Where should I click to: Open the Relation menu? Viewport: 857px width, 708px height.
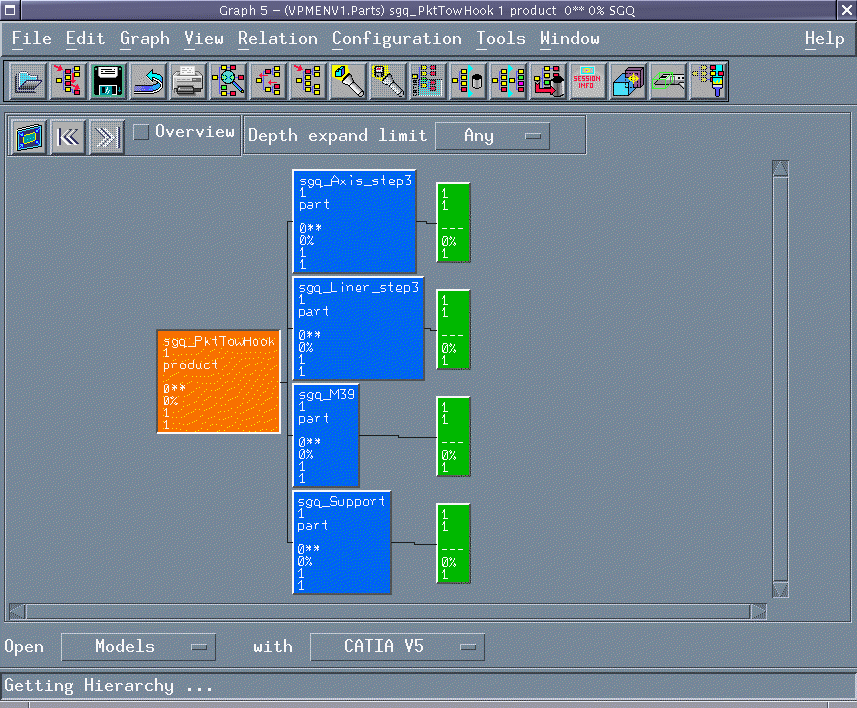pyautogui.click(x=277, y=39)
